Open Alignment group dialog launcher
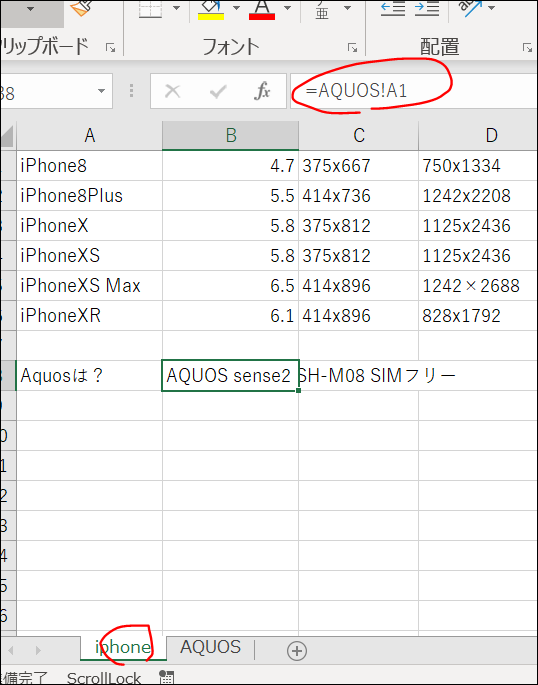Image resolution: width=538 pixels, height=685 pixels. click(x=528, y=48)
